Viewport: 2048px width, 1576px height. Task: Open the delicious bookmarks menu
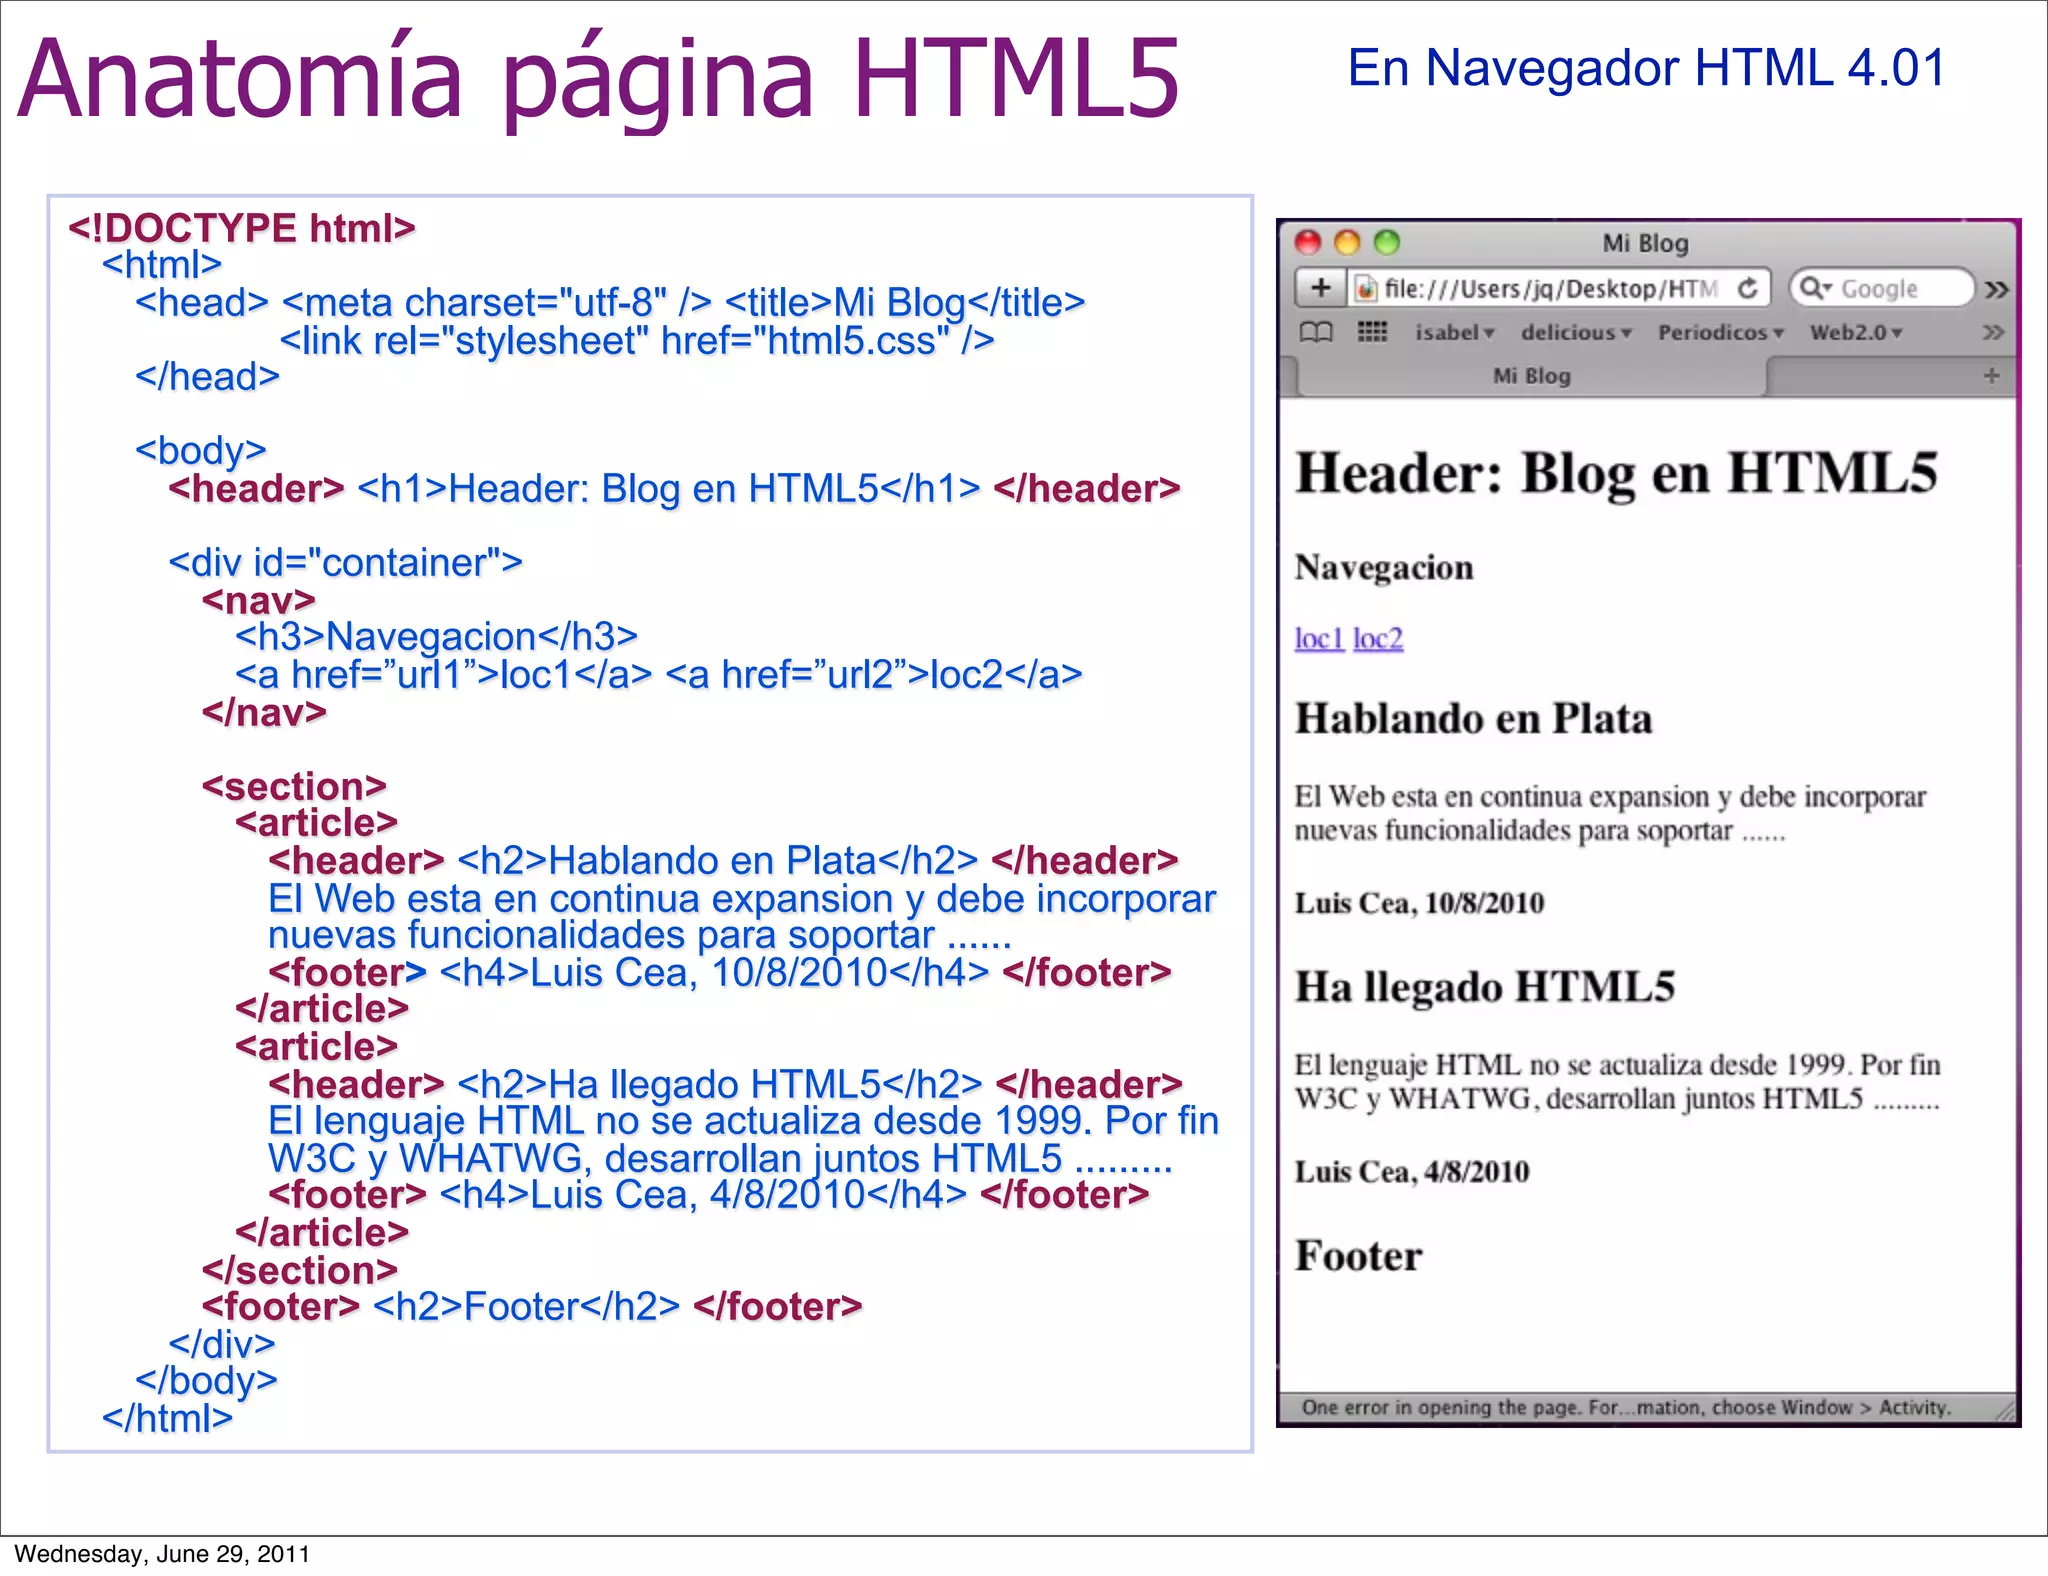(1576, 332)
